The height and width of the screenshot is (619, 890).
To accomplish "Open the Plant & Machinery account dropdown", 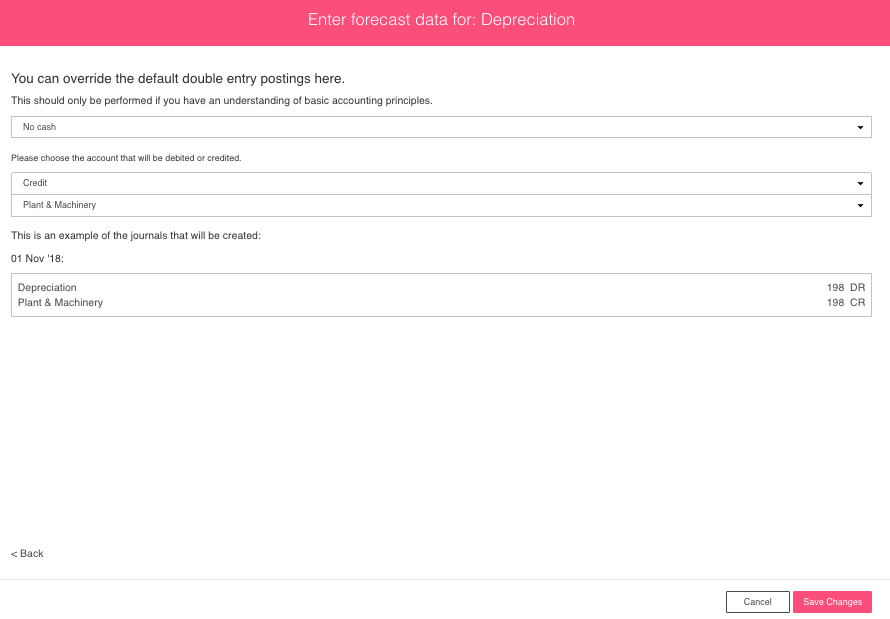I will 441,205.
